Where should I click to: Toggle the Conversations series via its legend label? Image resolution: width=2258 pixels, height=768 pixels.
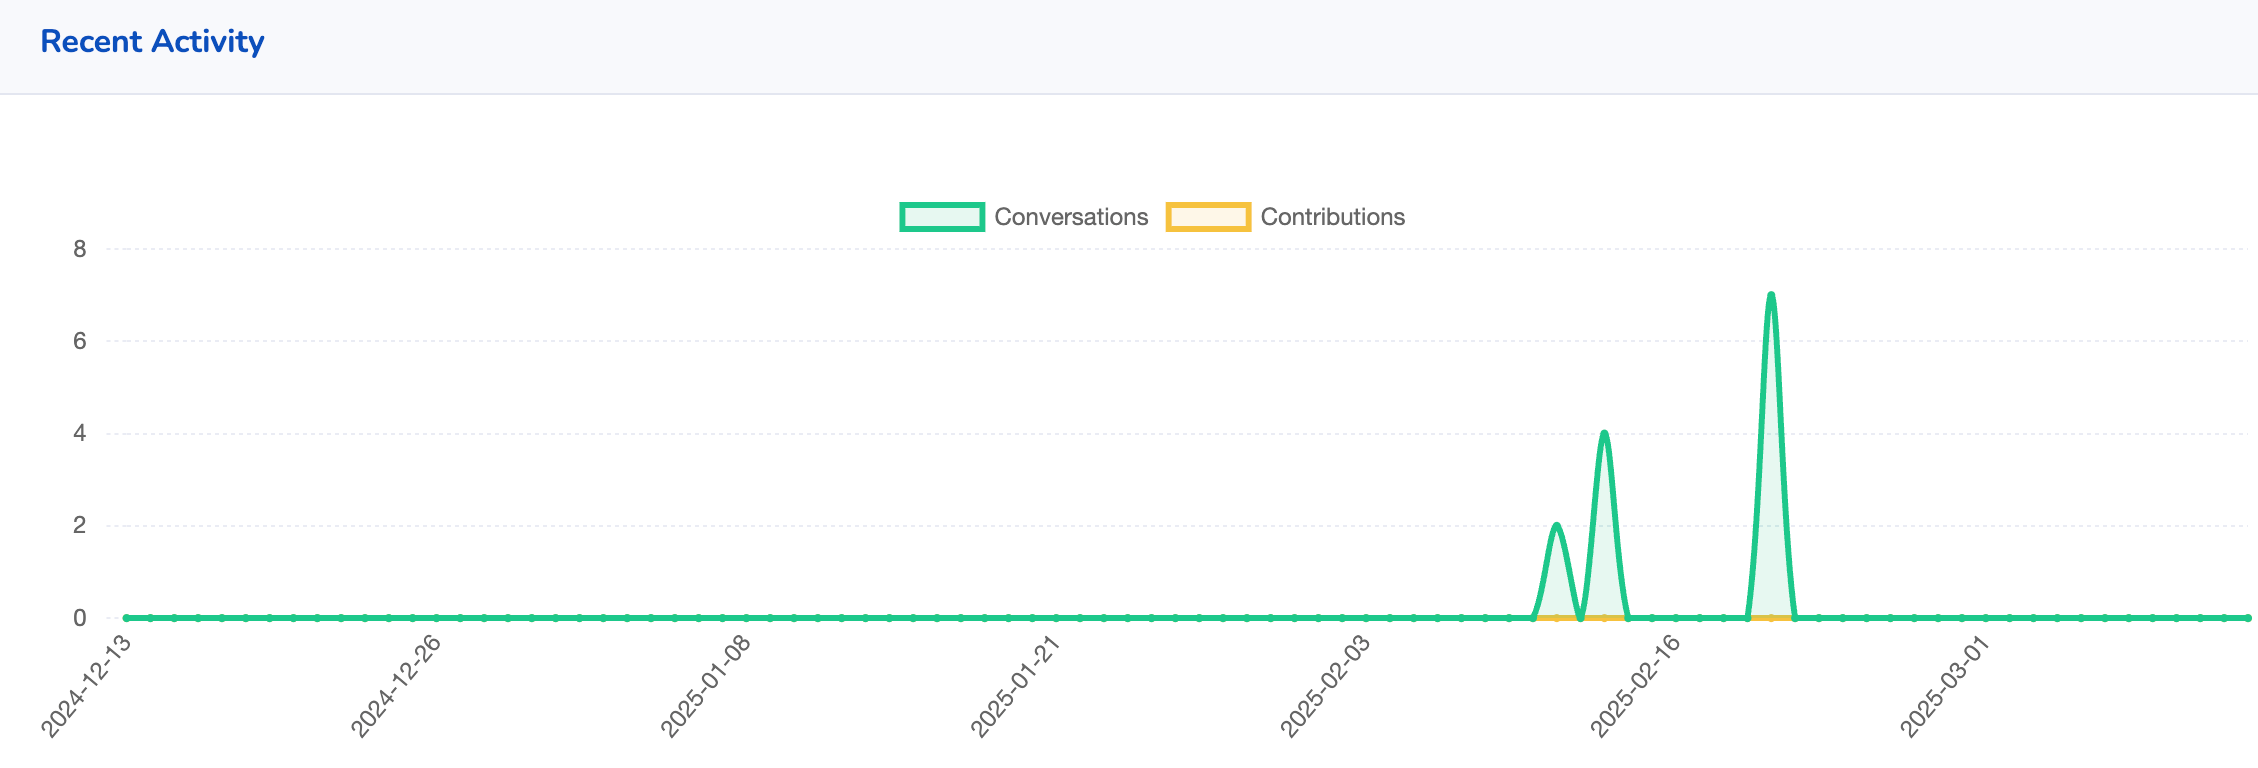[x=1070, y=217]
